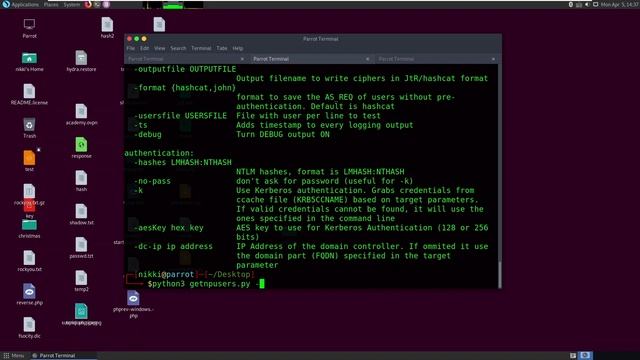Open the System menu
This screenshot has width=640, height=360.
click(72, 4)
